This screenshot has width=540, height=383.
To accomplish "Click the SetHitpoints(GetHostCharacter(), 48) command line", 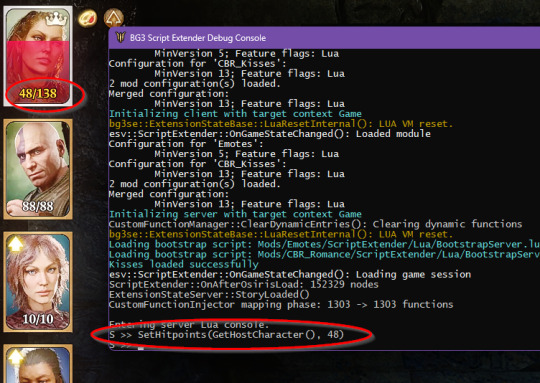I will 226,334.
